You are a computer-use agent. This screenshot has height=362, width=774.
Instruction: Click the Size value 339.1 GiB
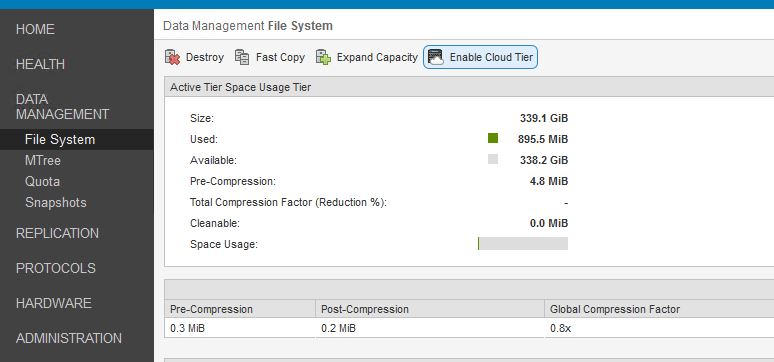(x=544, y=119)
